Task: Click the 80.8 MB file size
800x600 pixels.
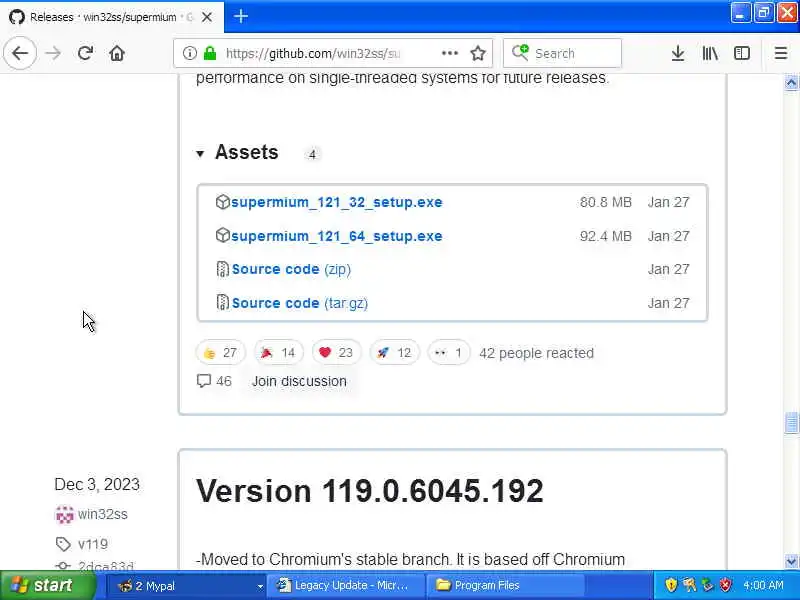Action: click(x=606, y=202)
